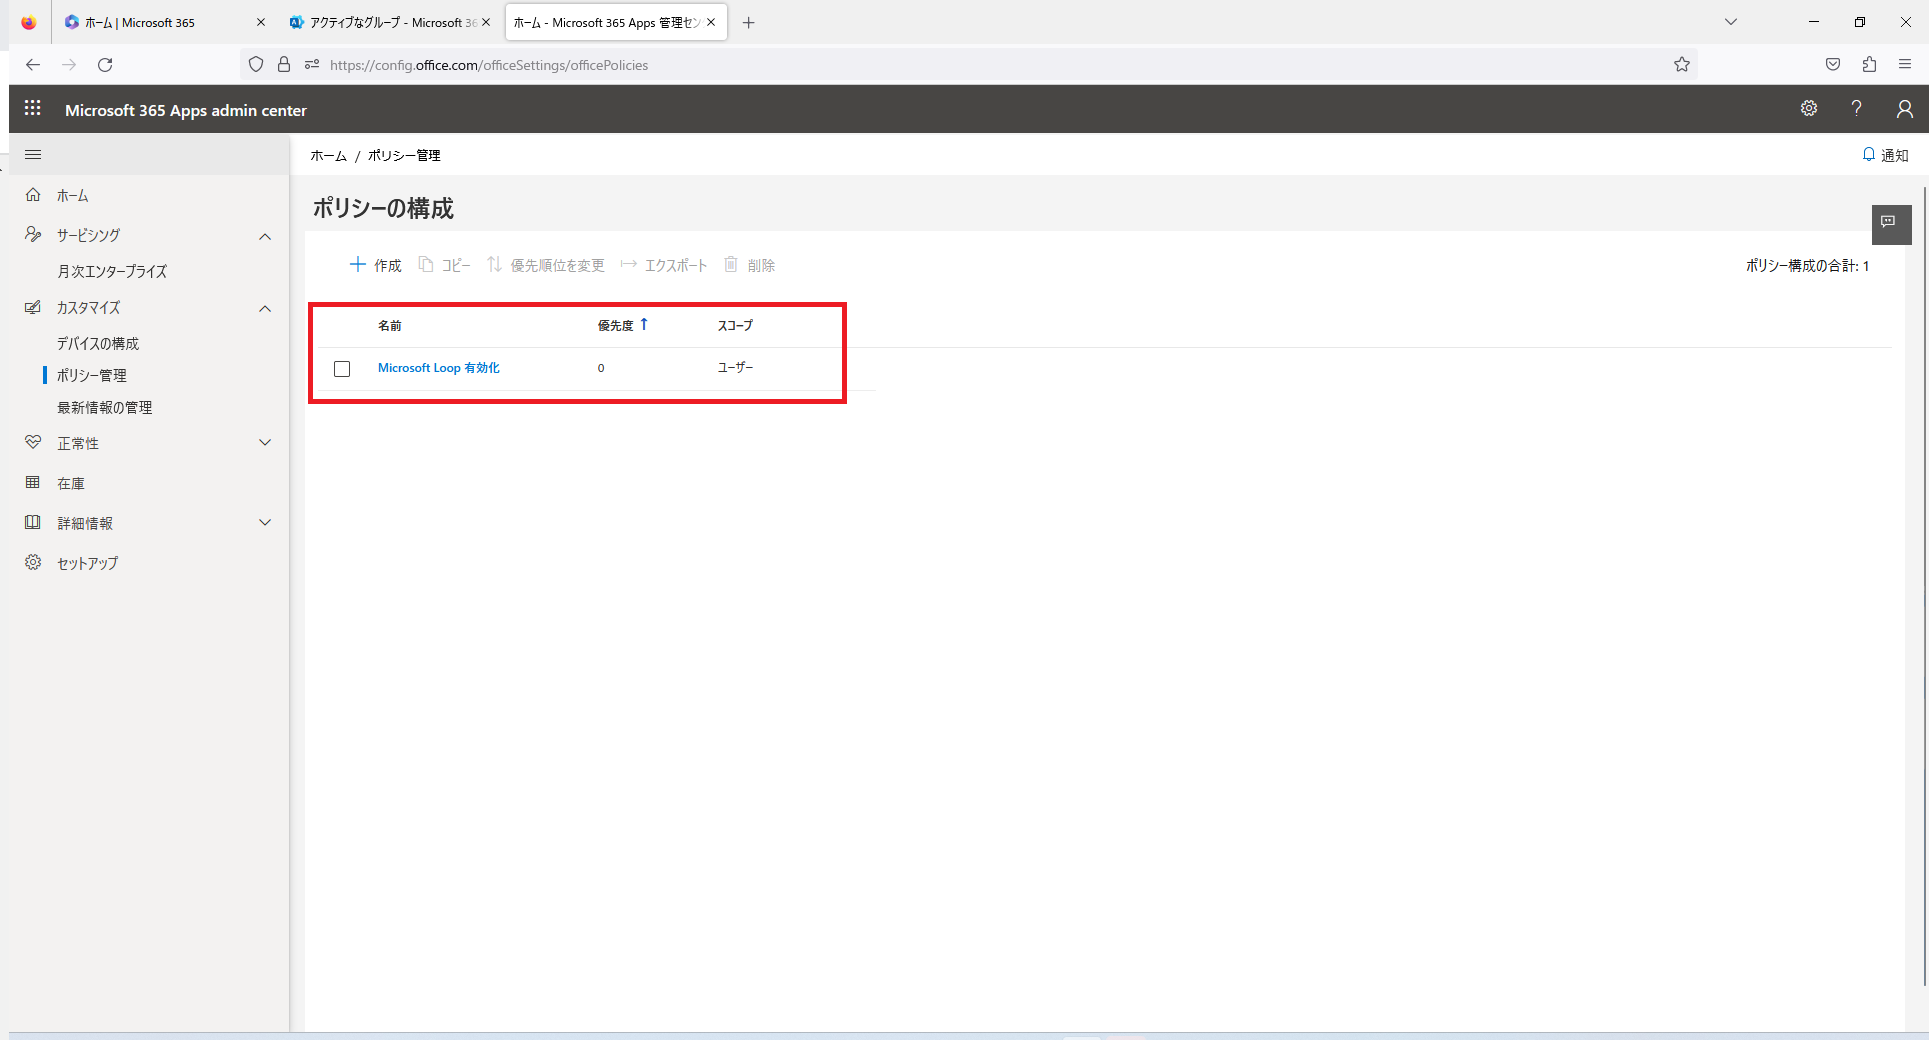Open the feedback chat icon
Viewport: 1932px width, 1042px height.
click(1891, 224)
